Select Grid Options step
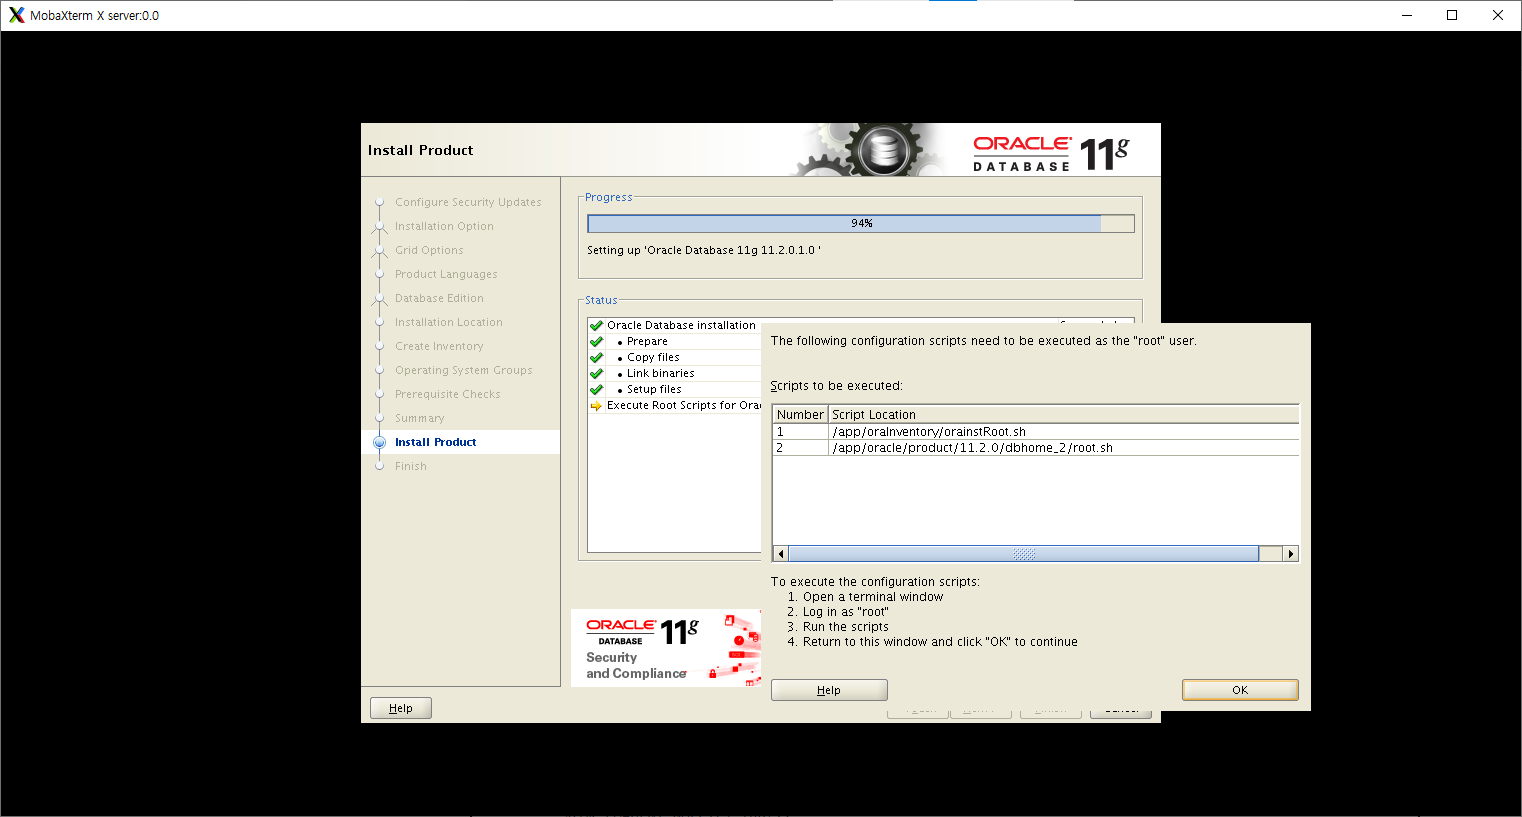 429,250
